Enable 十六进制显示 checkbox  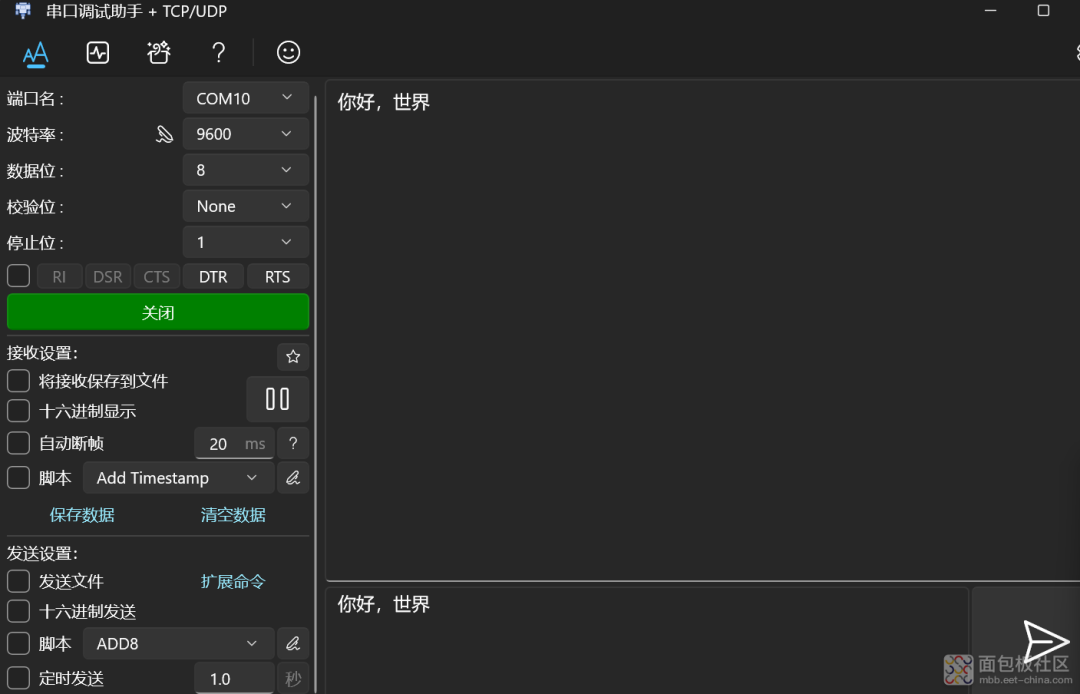19,411
